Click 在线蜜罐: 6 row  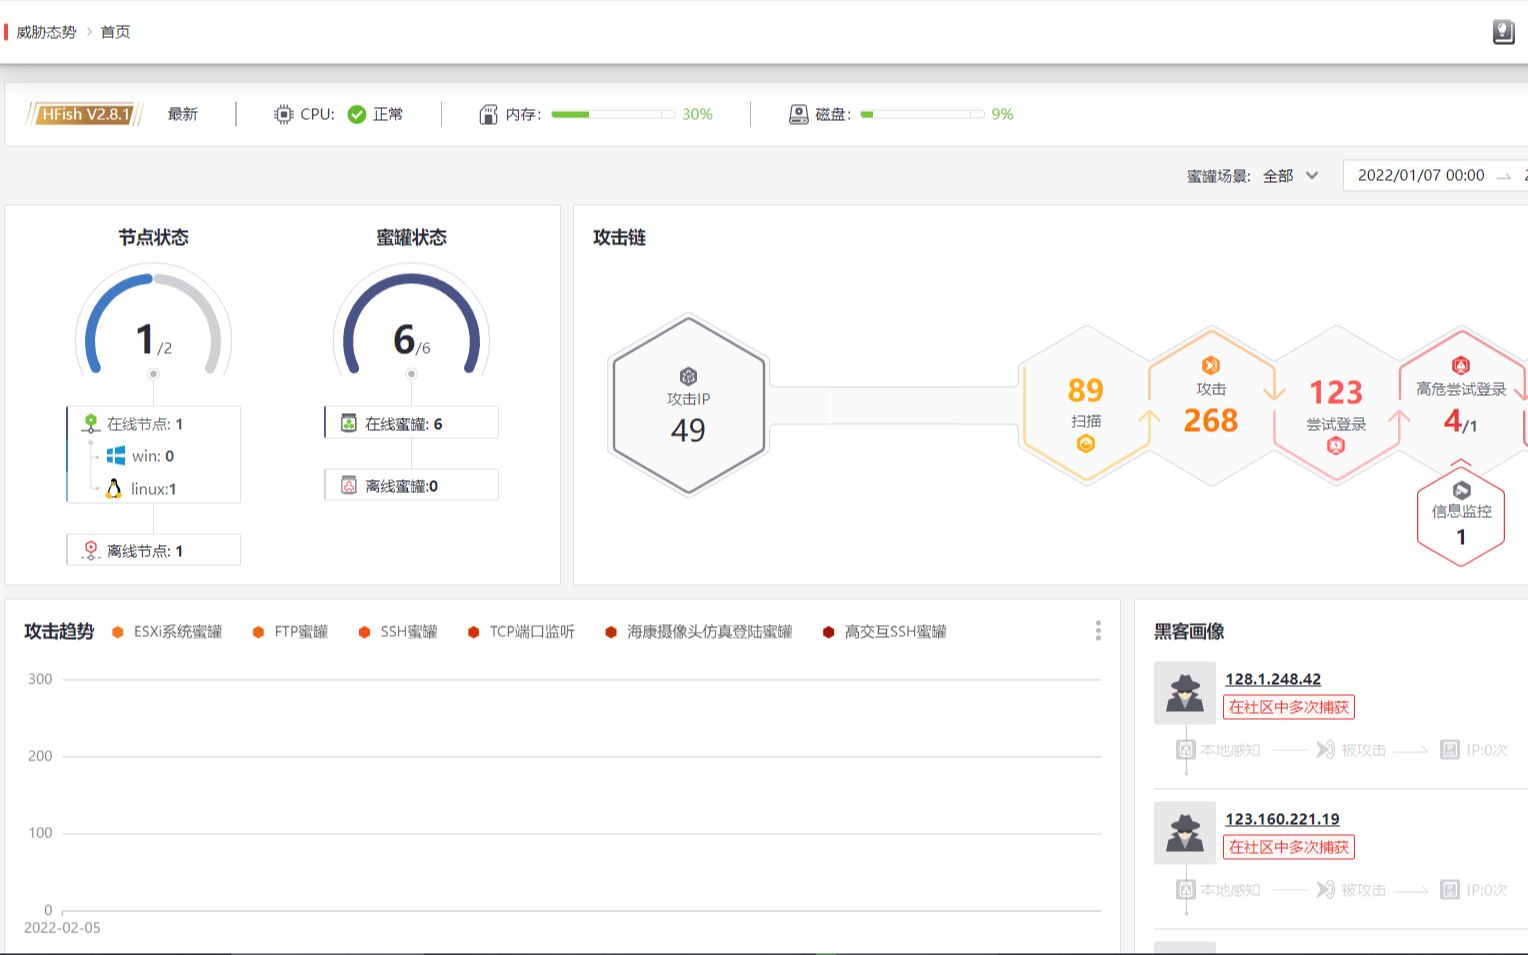click(411, 423)
